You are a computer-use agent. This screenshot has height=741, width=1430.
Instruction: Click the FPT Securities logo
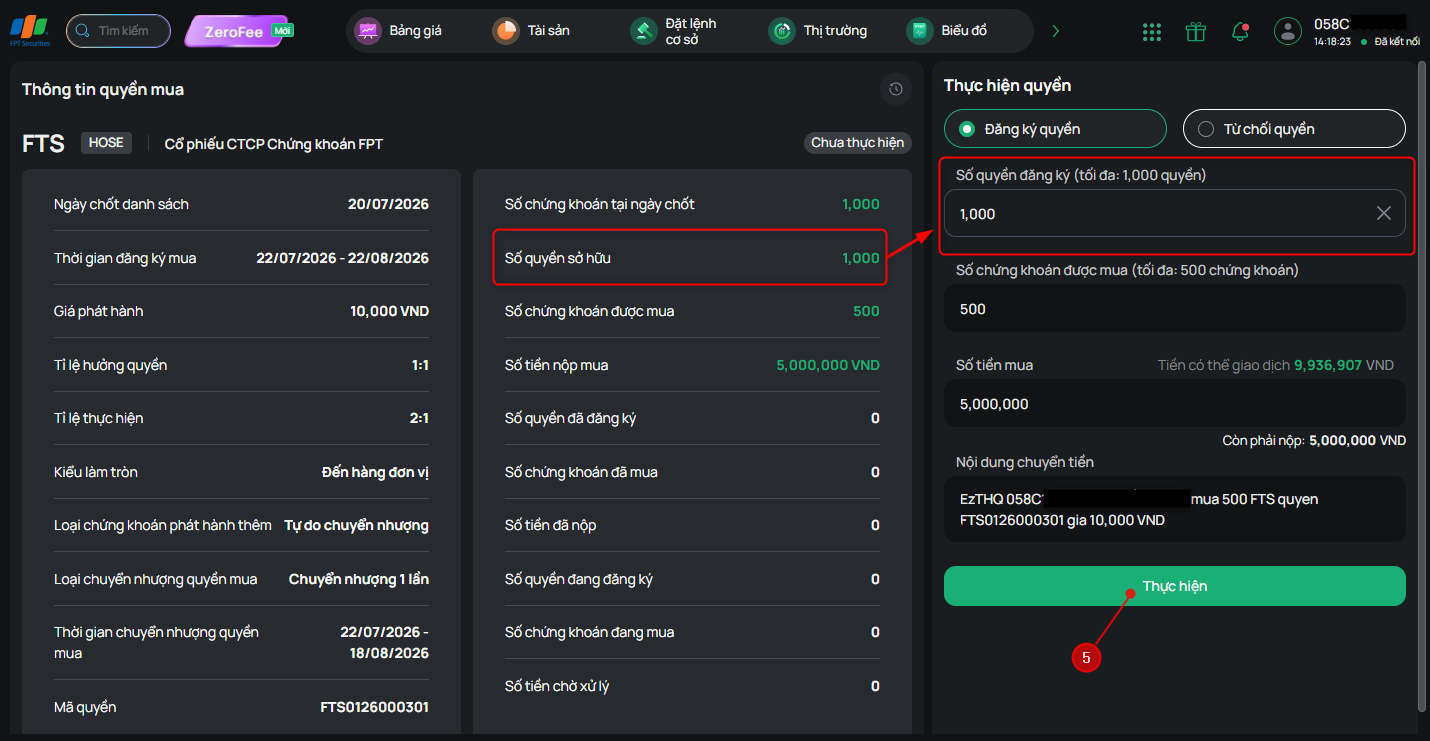tap(29, 31)
